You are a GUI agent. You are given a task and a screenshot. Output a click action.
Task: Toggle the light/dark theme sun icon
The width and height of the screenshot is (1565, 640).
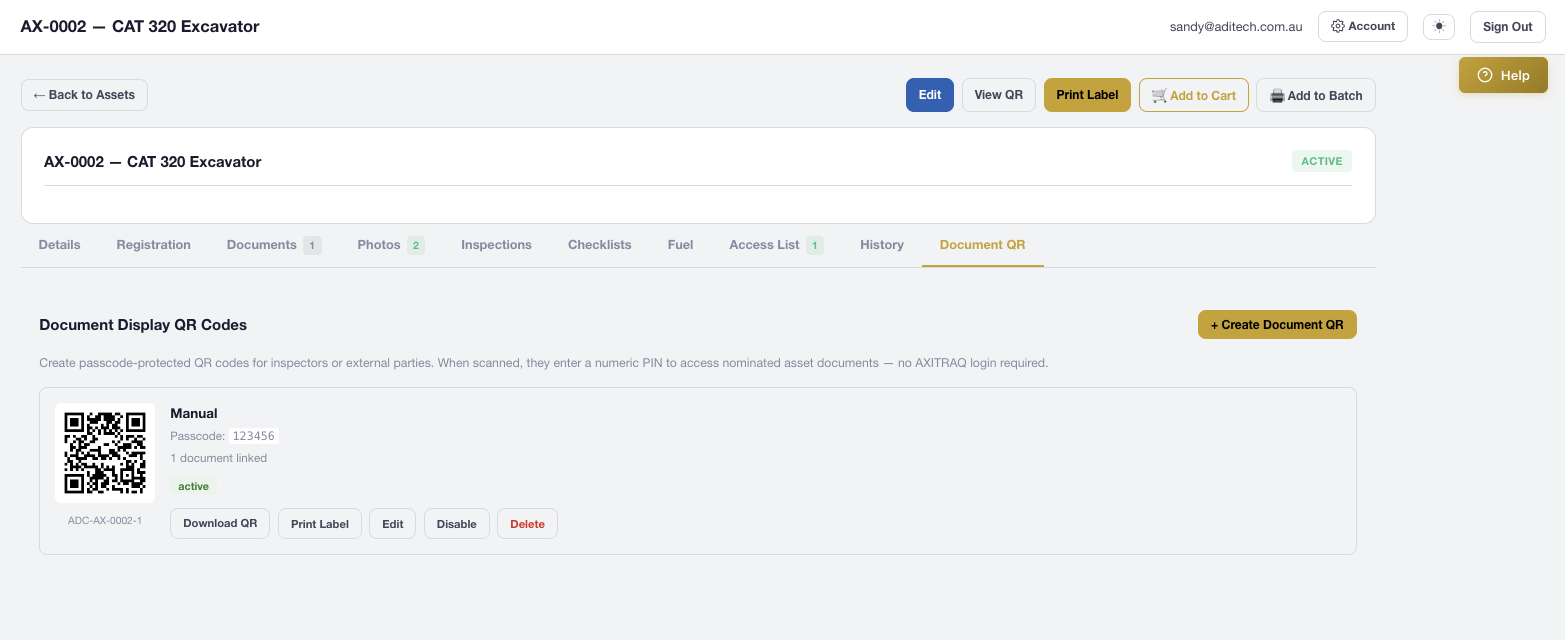1438,26
